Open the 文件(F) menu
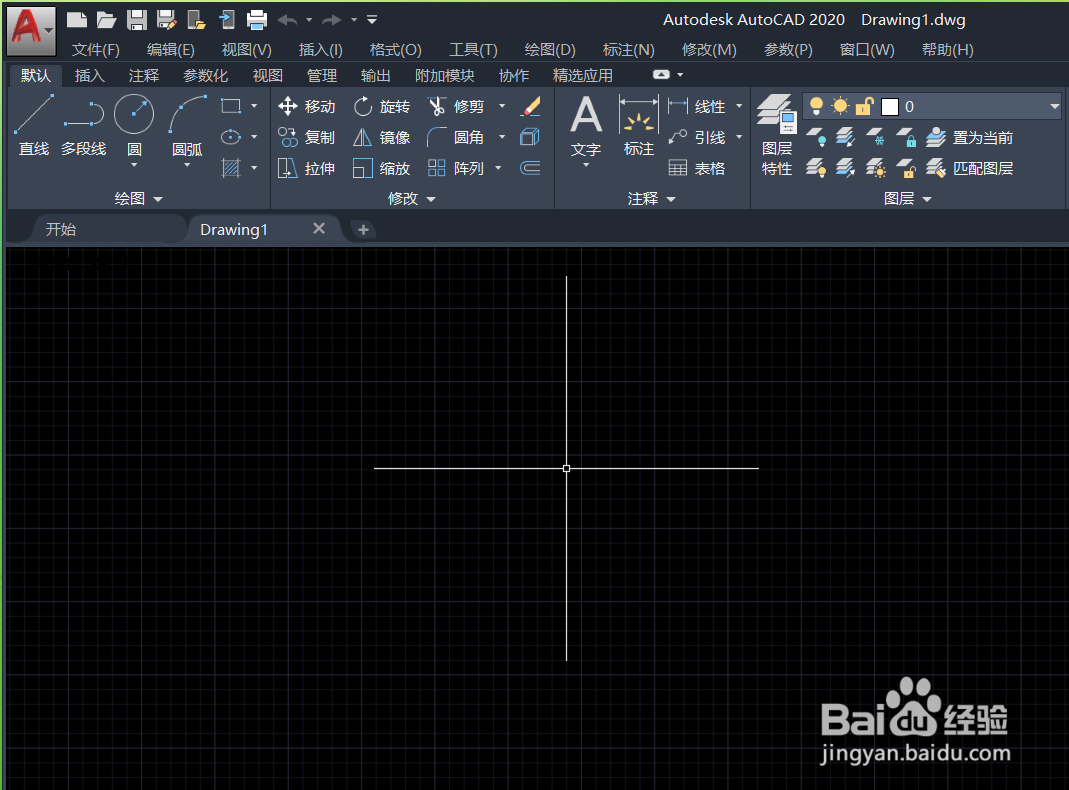Image resolution: width=1069 pixels, height=790 pixels. [x=95, y=50]
